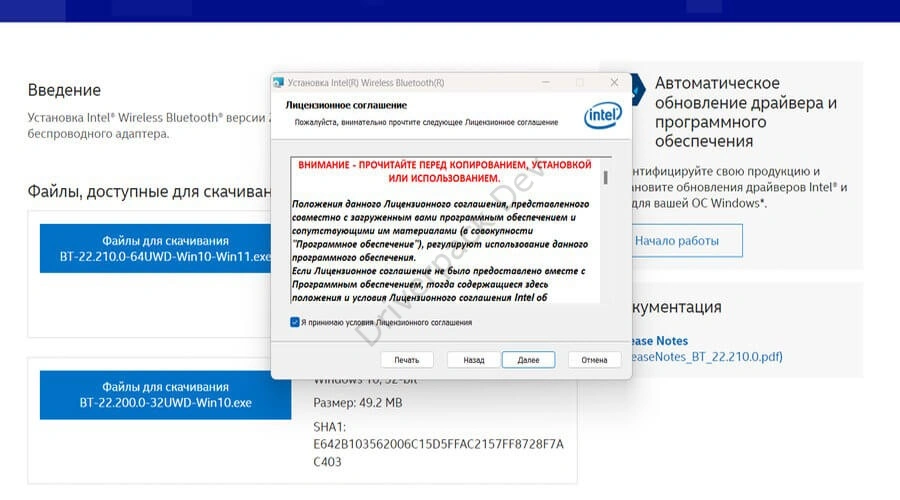900x500 pixels.
Task: Click the Файлы, доступные для скачивания heading
Action: click(149, 191)
